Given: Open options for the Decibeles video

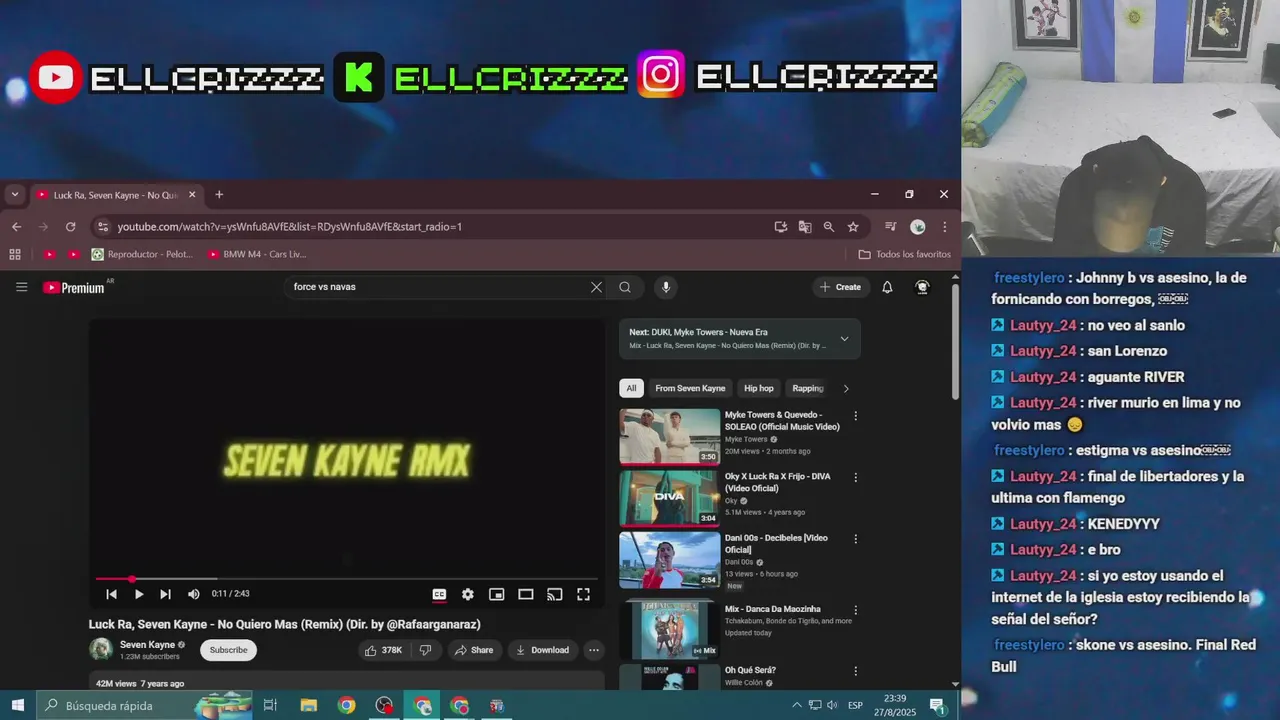Looking at the screenshot, I should pos(855,539).
